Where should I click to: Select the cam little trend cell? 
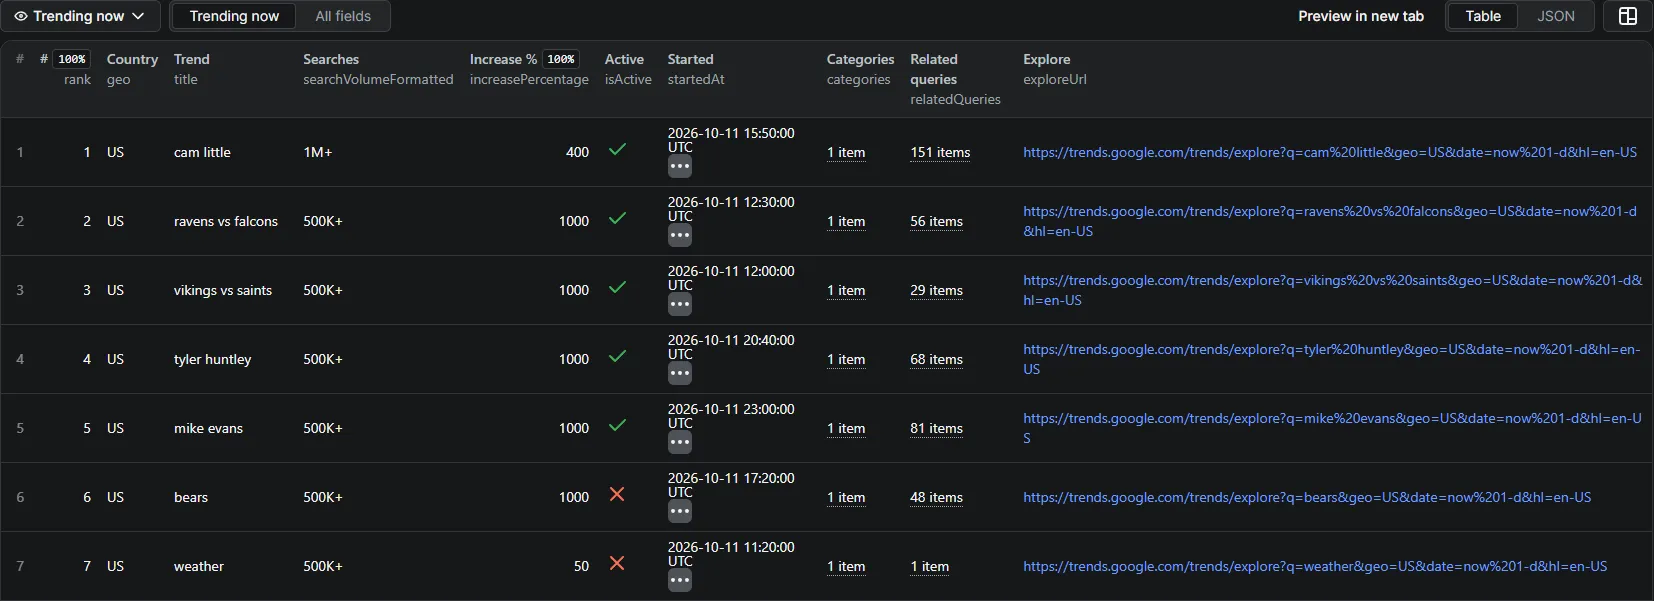[202, 153]
